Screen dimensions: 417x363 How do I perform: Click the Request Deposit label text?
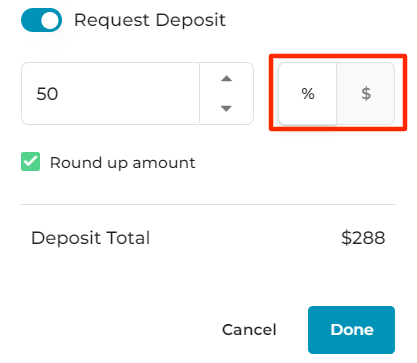coord(150,20)
